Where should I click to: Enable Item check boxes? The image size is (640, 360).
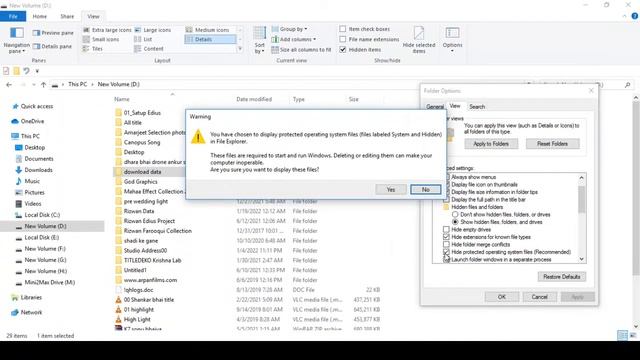pyautogui.click(x=343, y=29)
